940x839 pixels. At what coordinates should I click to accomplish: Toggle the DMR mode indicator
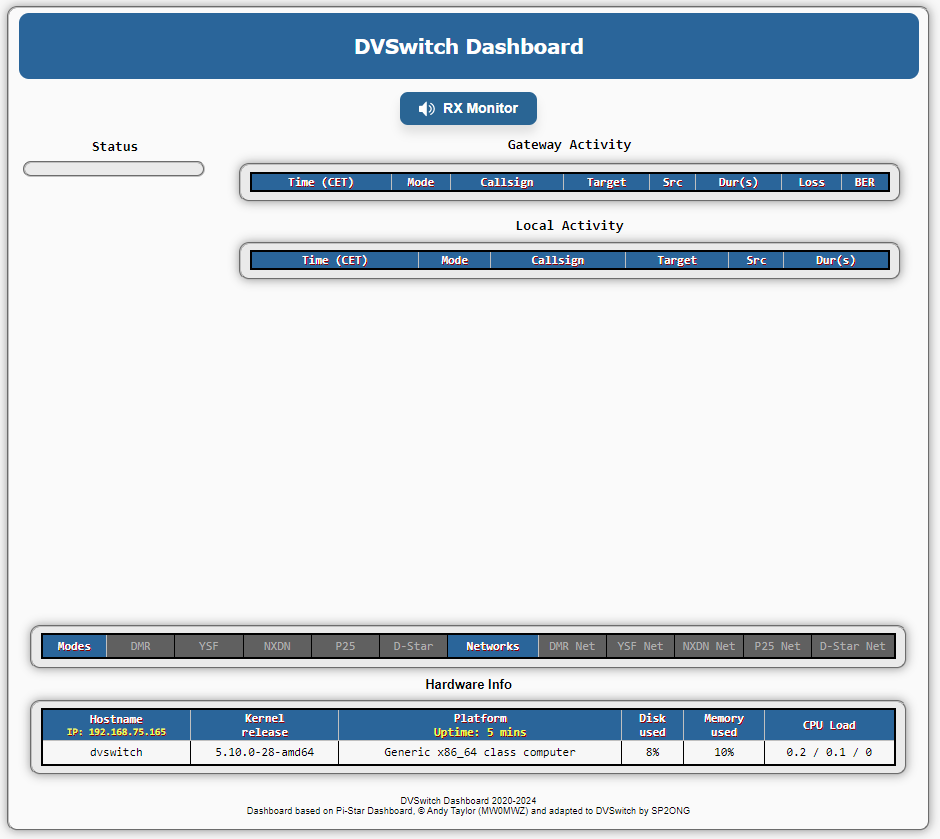tap(140, 646)
